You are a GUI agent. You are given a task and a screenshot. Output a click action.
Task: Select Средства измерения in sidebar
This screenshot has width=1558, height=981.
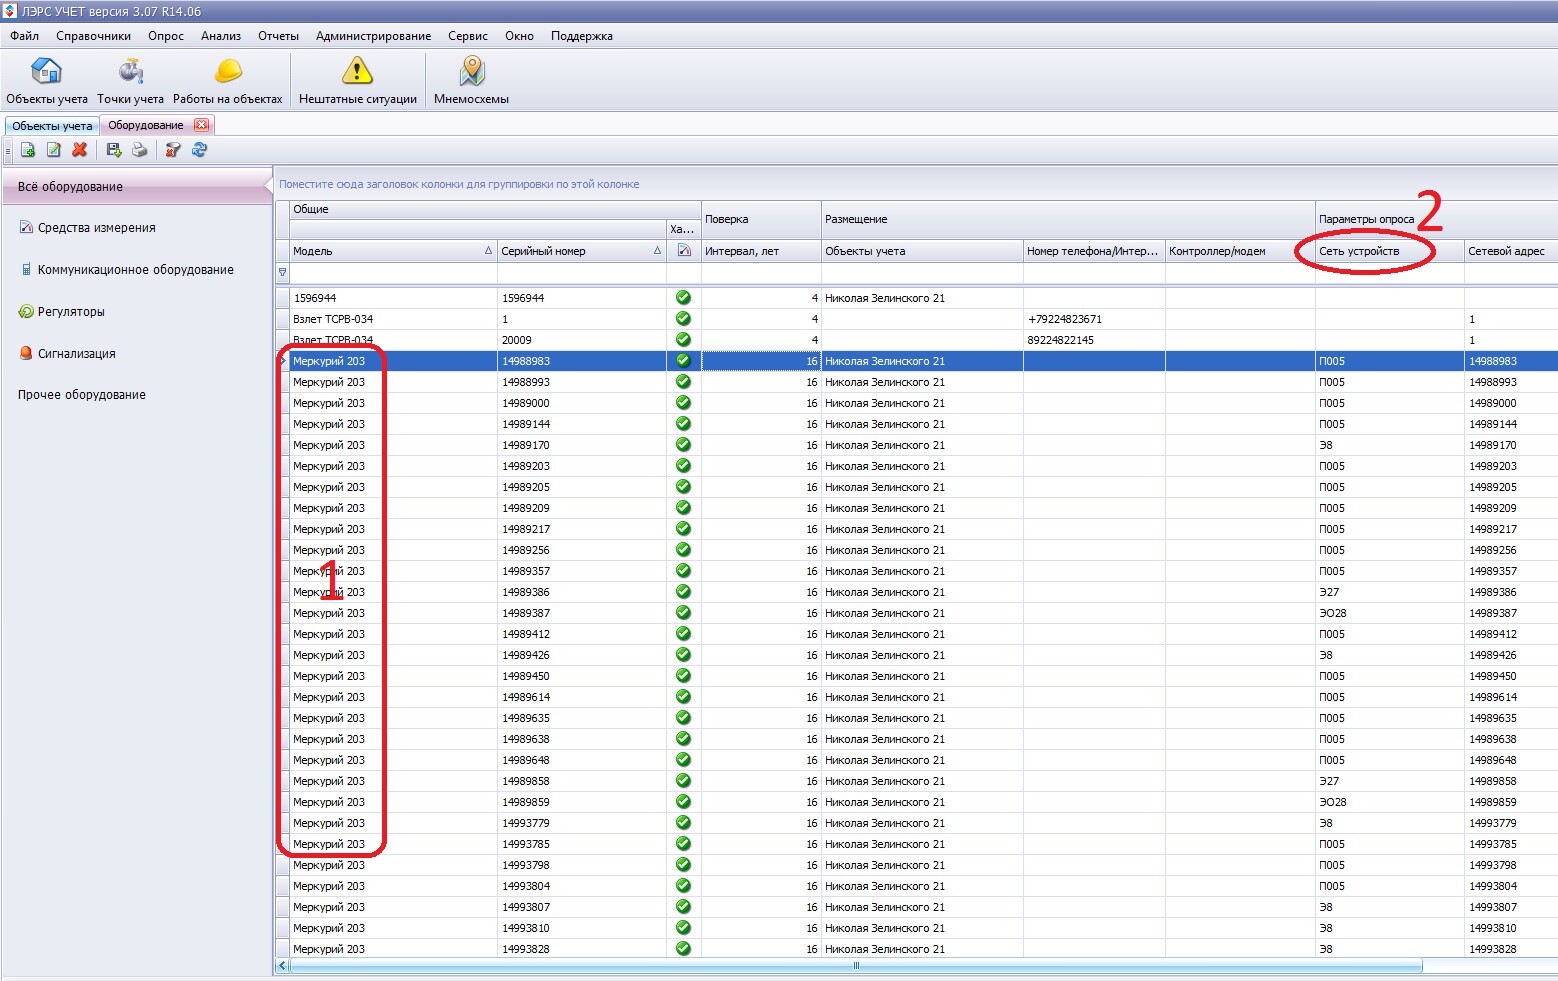pyautogui.click(x=97, y=228)
